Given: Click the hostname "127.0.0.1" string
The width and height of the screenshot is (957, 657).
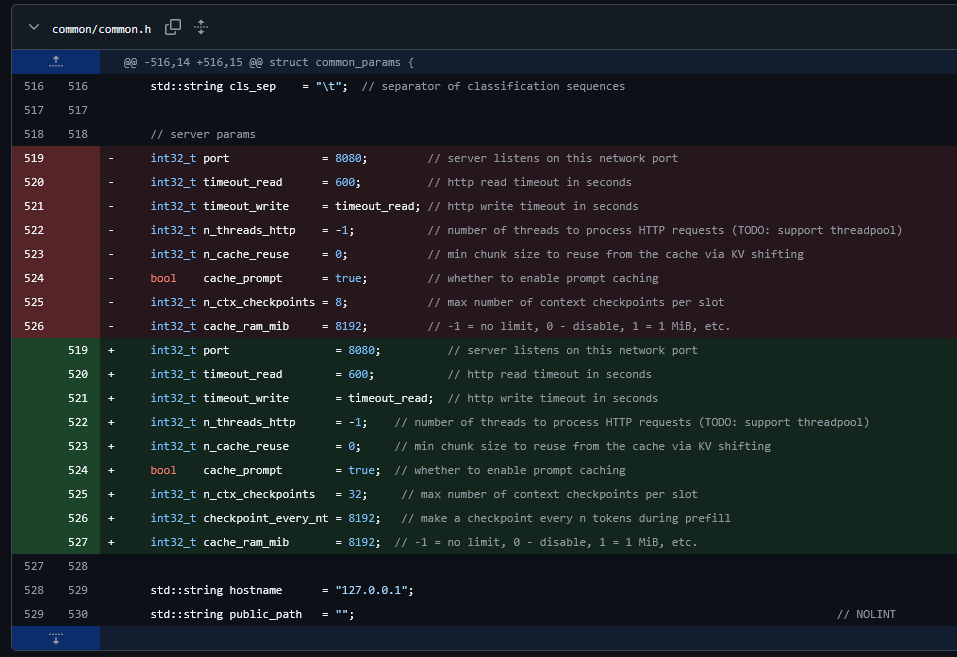Looking at the screenshot, I should pyautogui.click(x=371, y=590).
